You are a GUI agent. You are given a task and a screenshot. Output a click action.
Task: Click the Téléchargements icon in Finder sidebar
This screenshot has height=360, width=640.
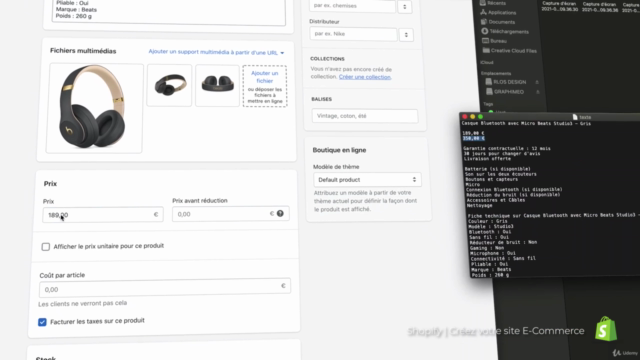click(484, 31)
